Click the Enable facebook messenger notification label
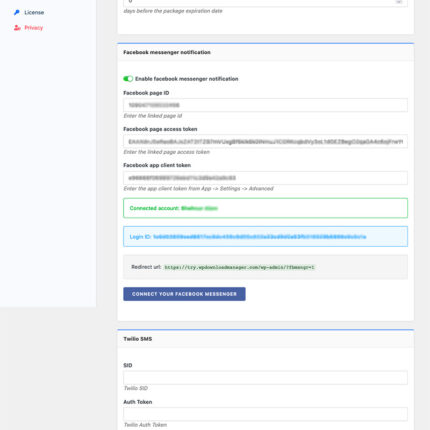The width and height of the screenshot is (430, 430). 187,79
